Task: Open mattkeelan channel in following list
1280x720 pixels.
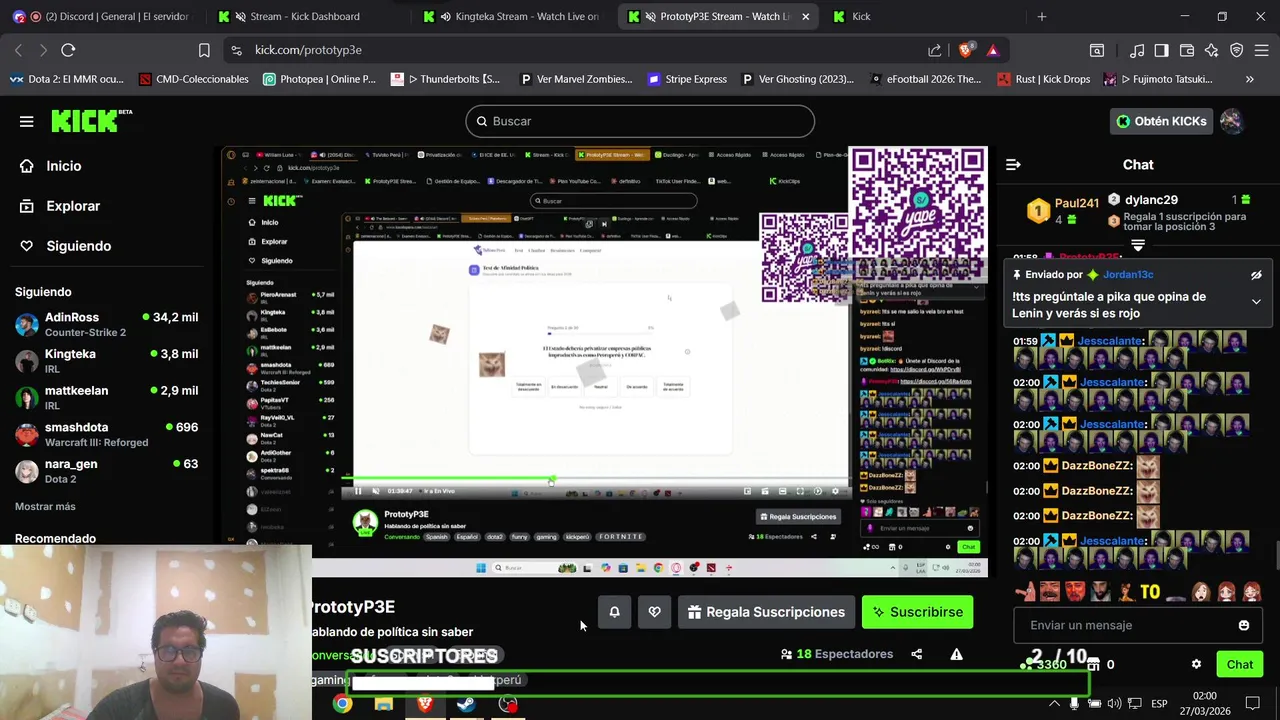Action: point(106,397)
